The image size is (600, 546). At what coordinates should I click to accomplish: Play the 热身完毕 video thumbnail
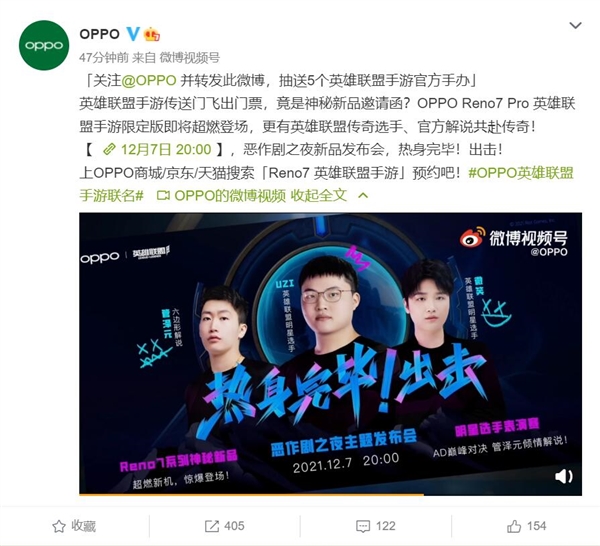330,353
